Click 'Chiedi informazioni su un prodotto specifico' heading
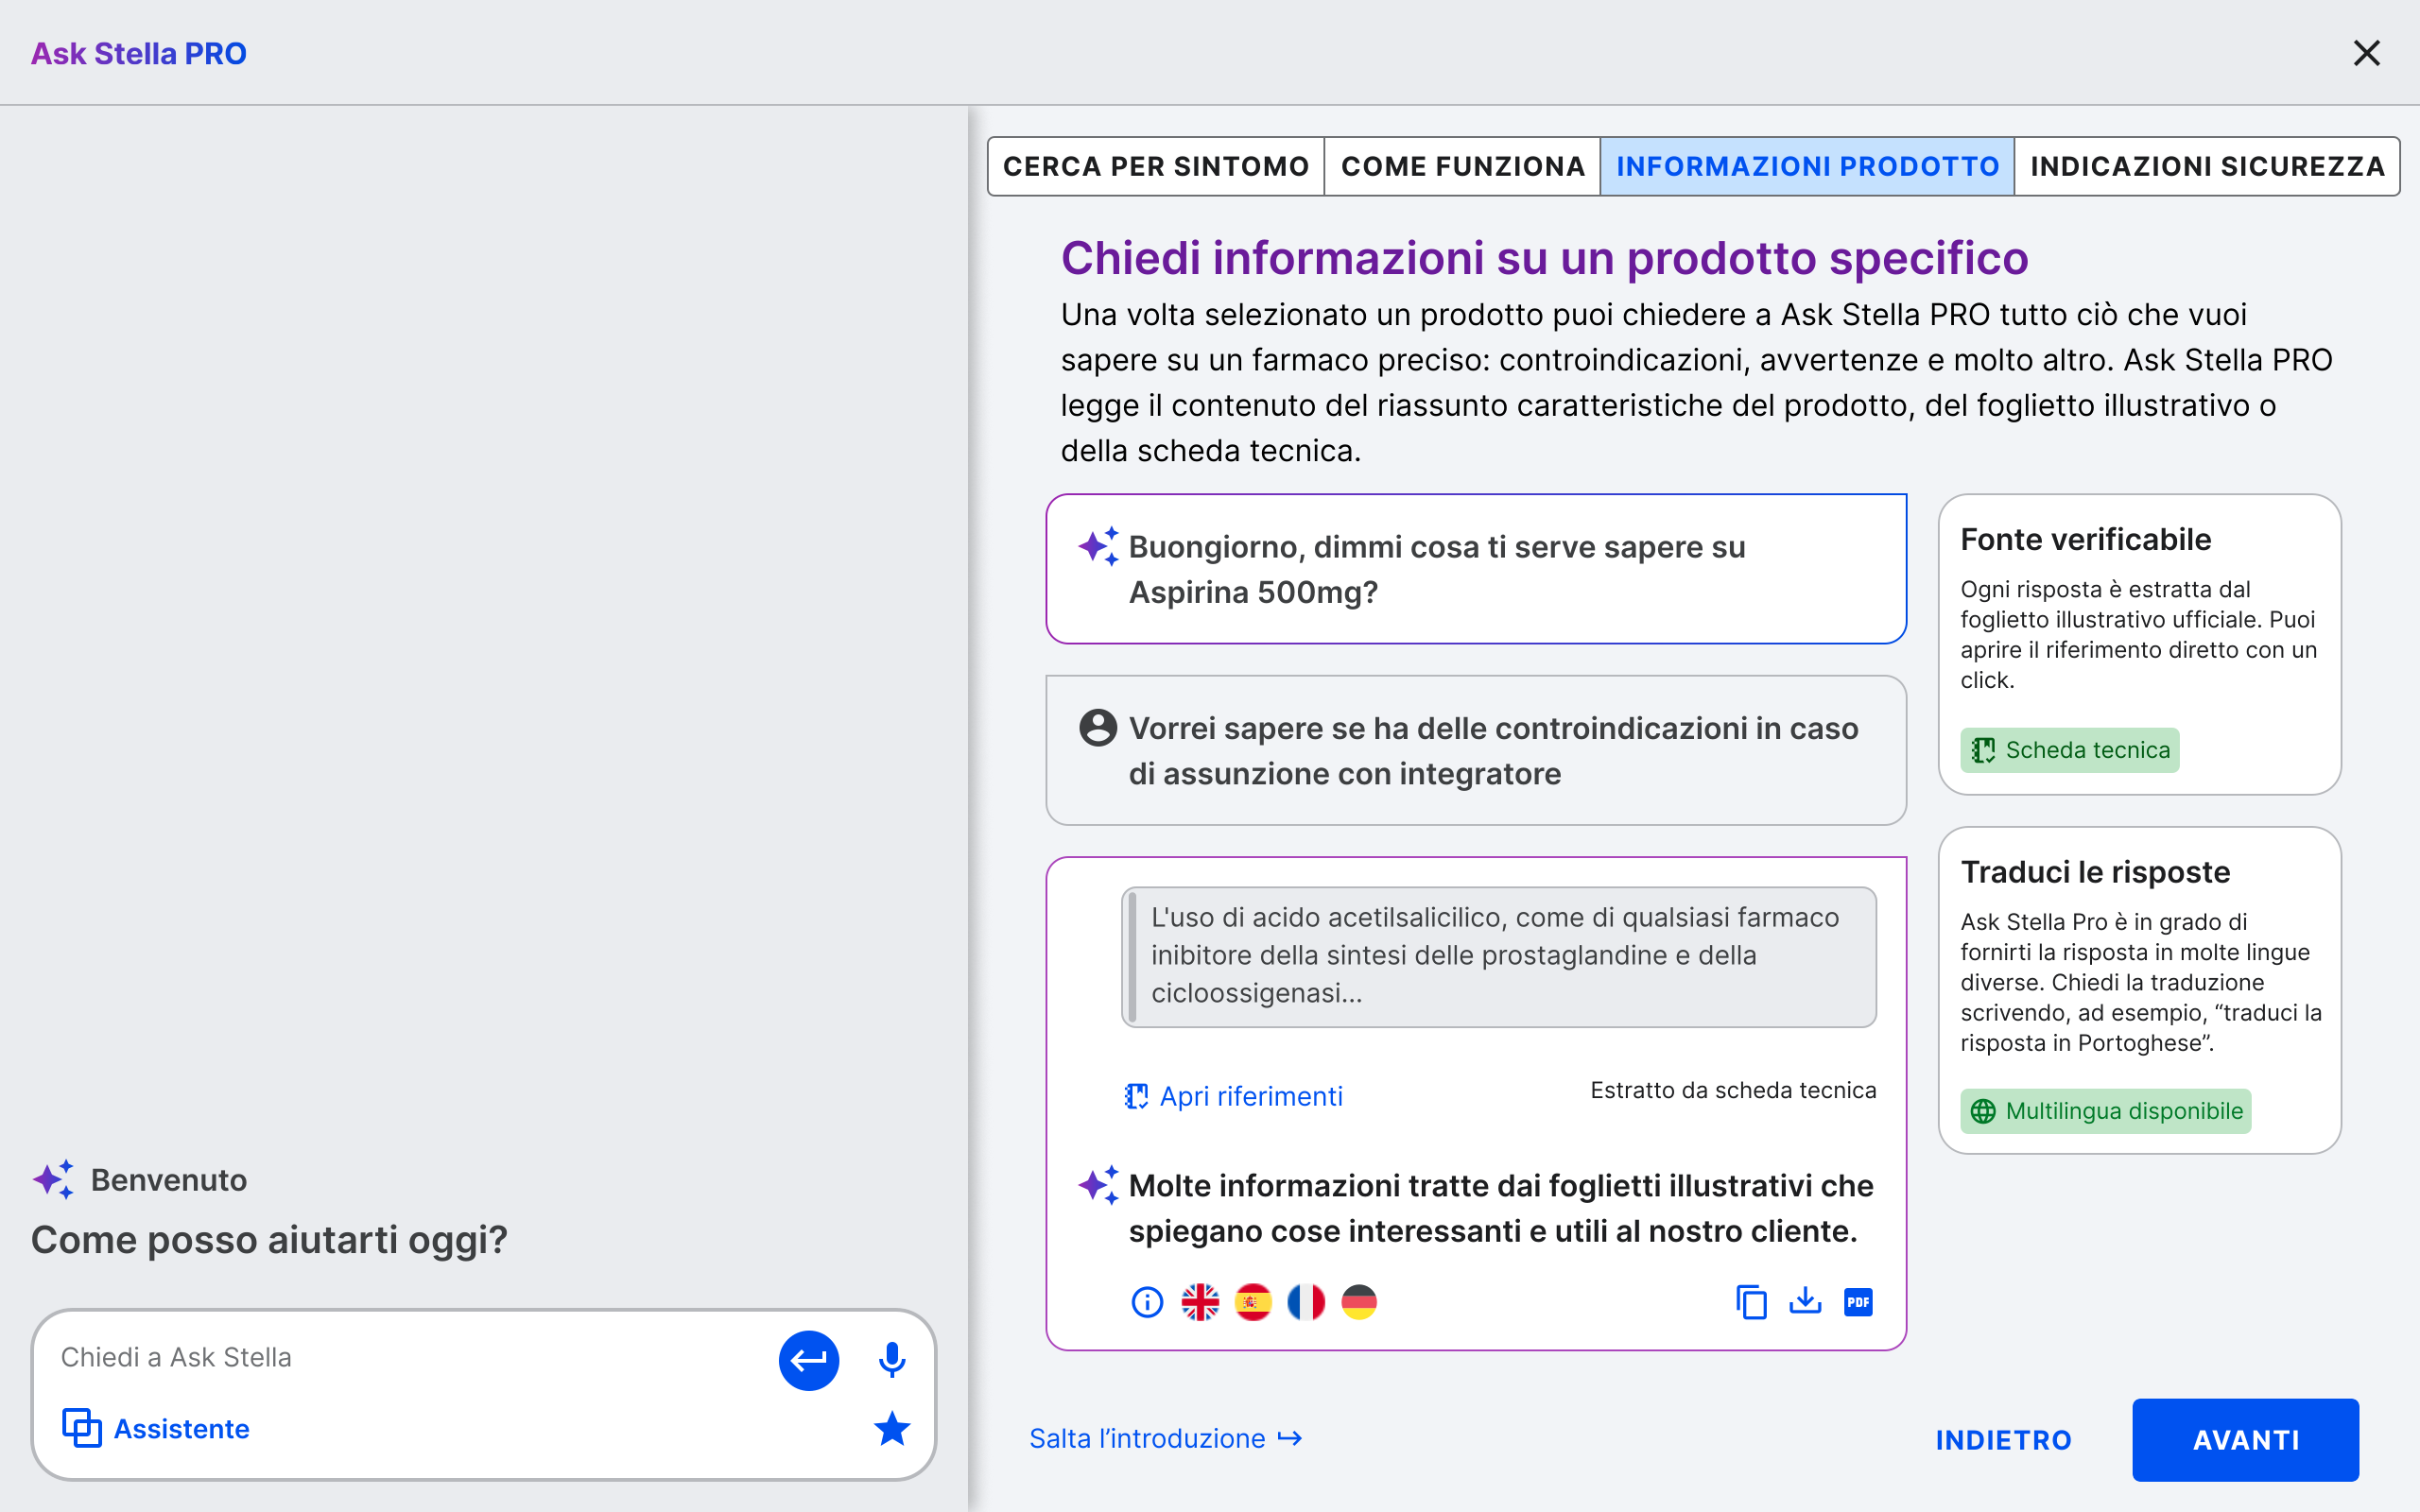This screenshot has height=1512, width=2420. pyautogui.click(x=1544, y=258)
